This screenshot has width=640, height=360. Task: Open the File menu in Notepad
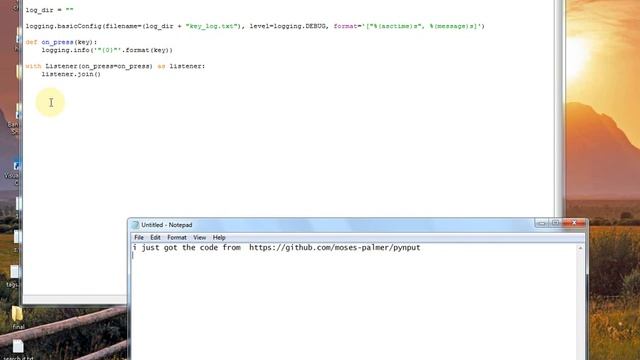pyautogui.click(x=139, y=238)
